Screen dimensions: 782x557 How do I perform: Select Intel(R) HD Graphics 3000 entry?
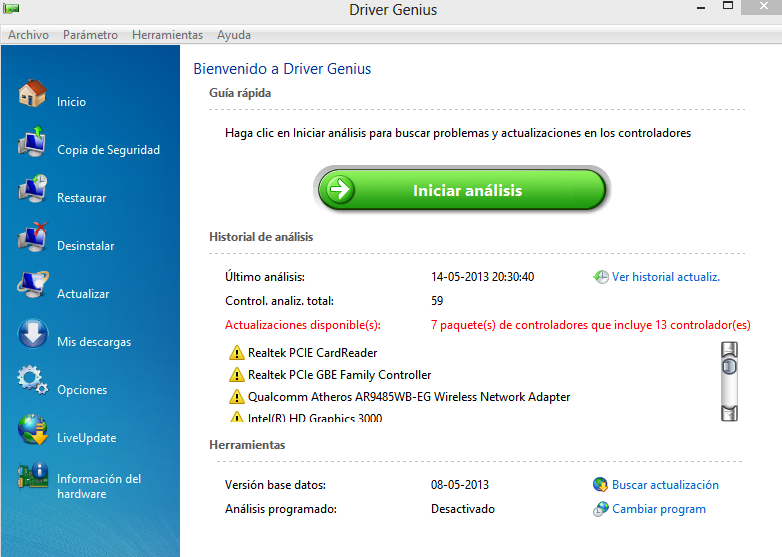click(x=315, y=417)
